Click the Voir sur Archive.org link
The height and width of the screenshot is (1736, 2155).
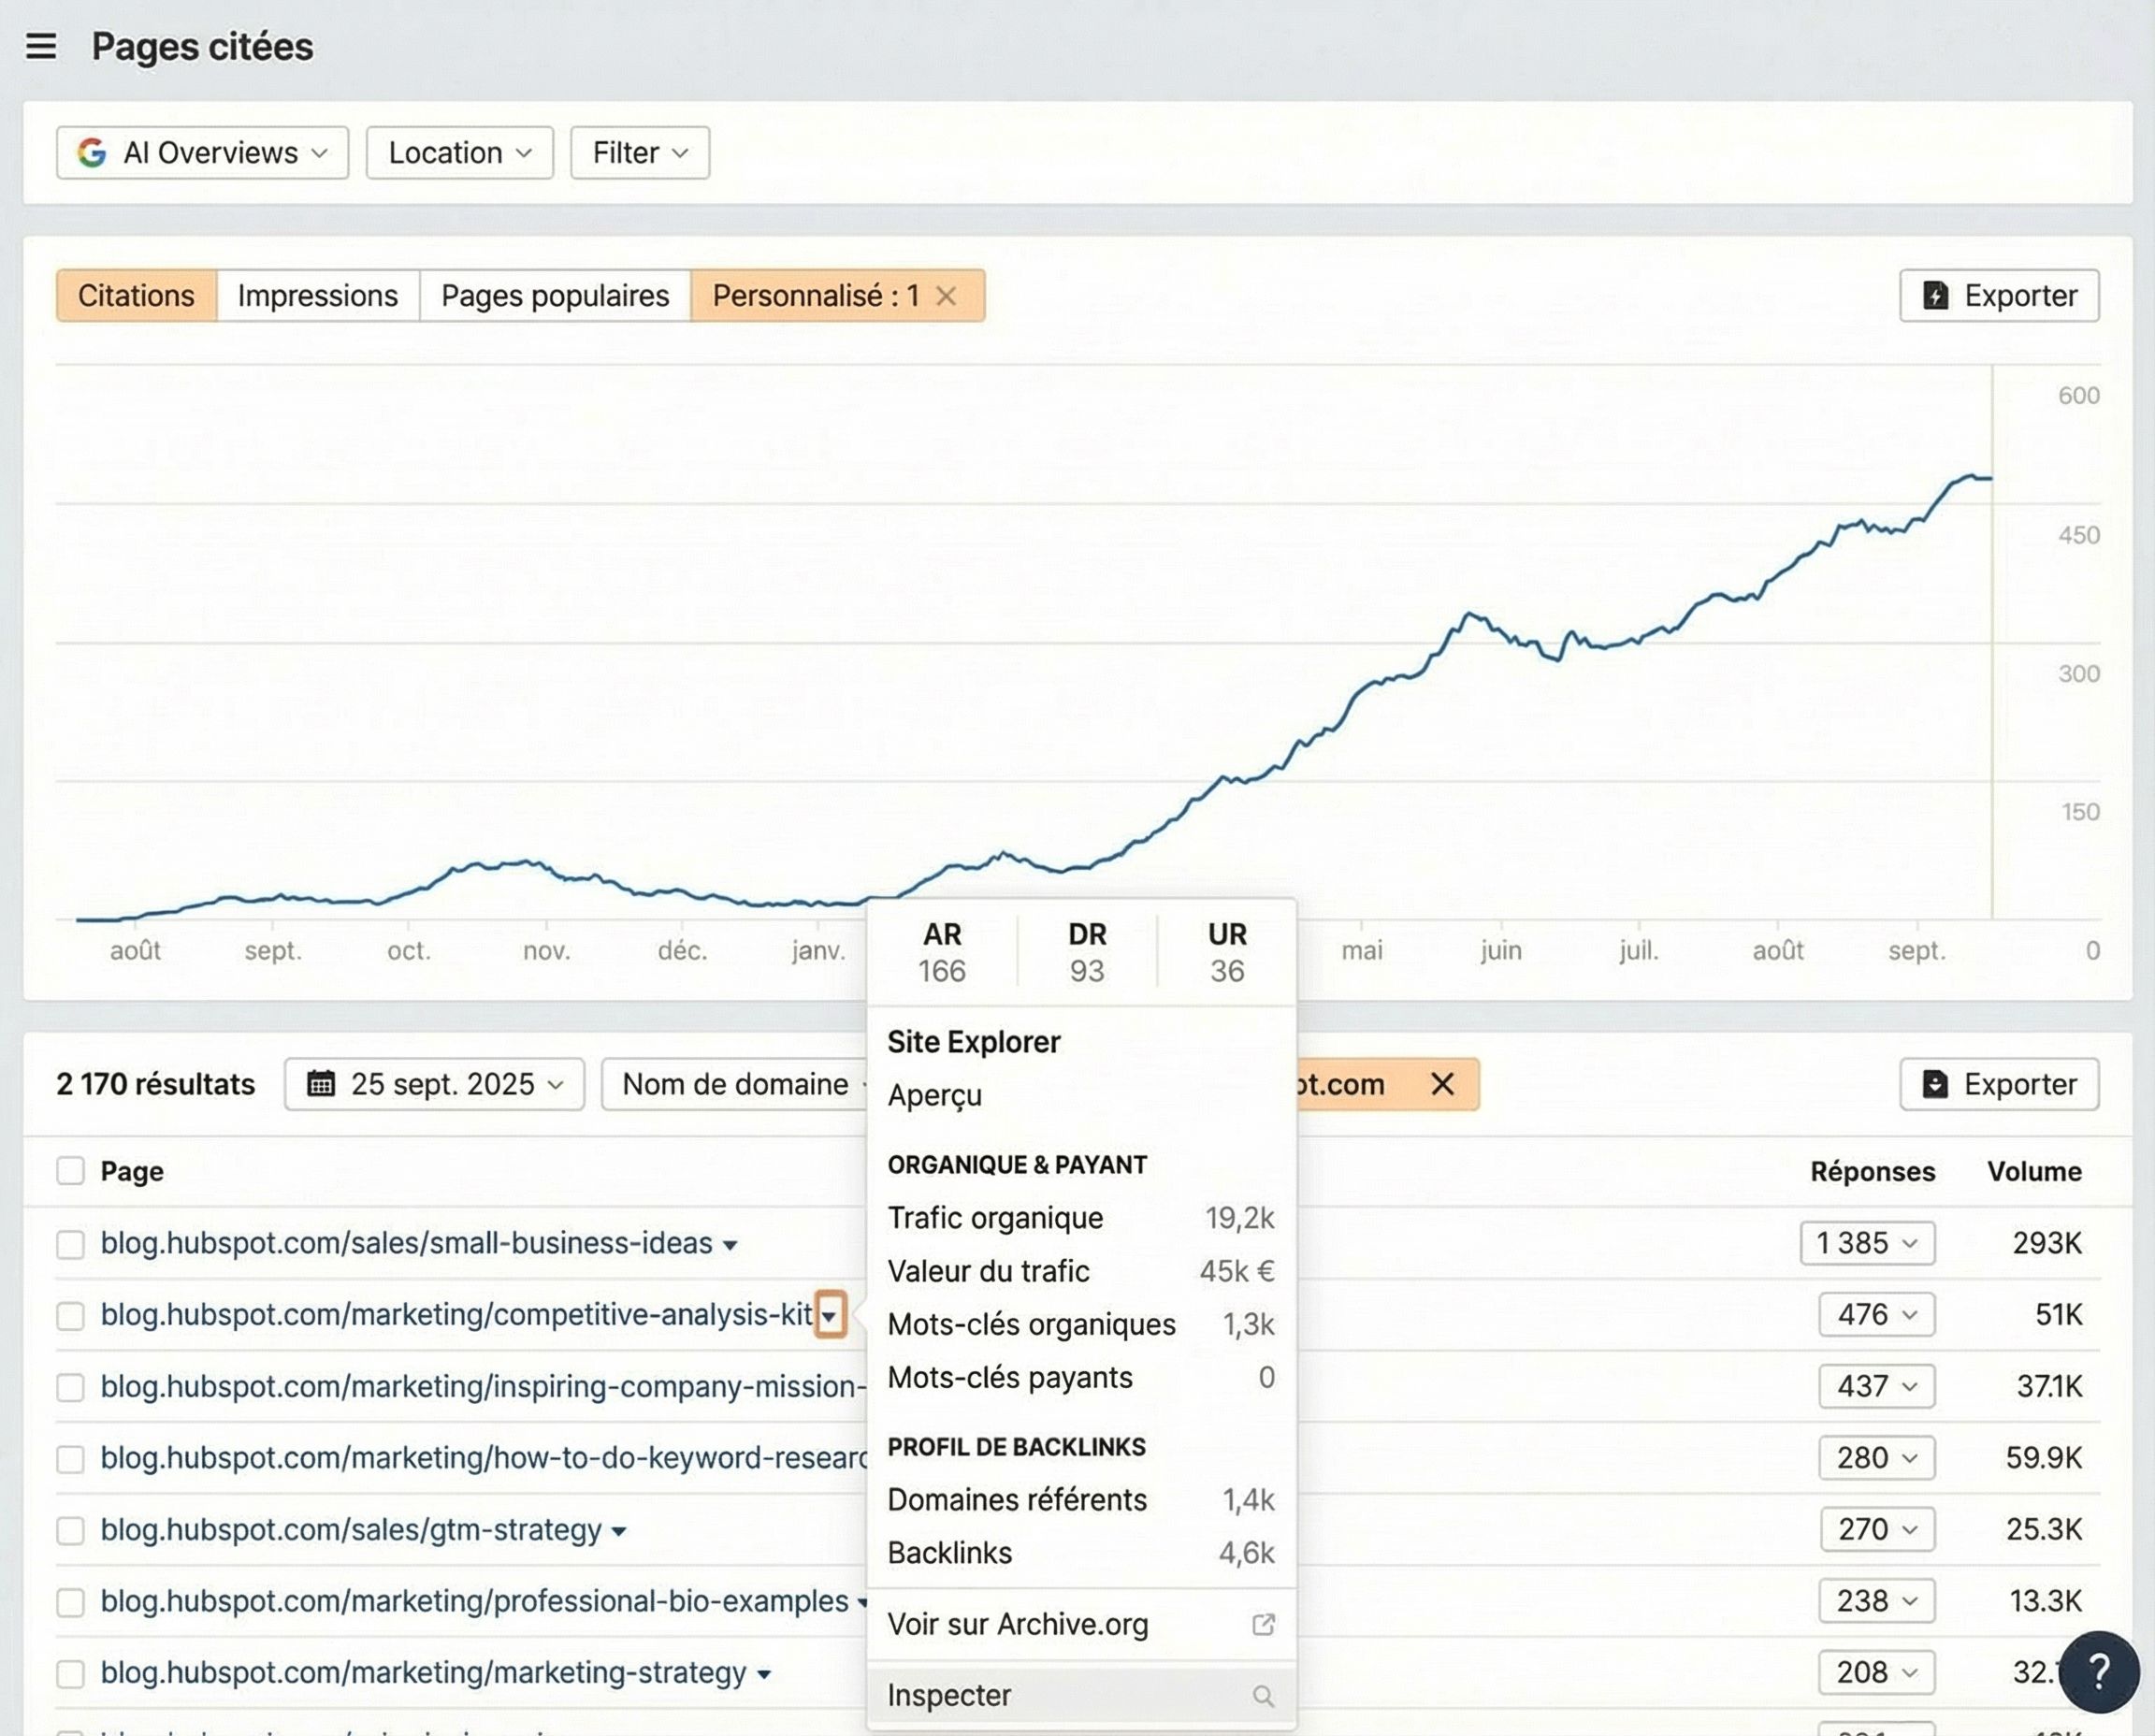click(x=1016, y=1624)
